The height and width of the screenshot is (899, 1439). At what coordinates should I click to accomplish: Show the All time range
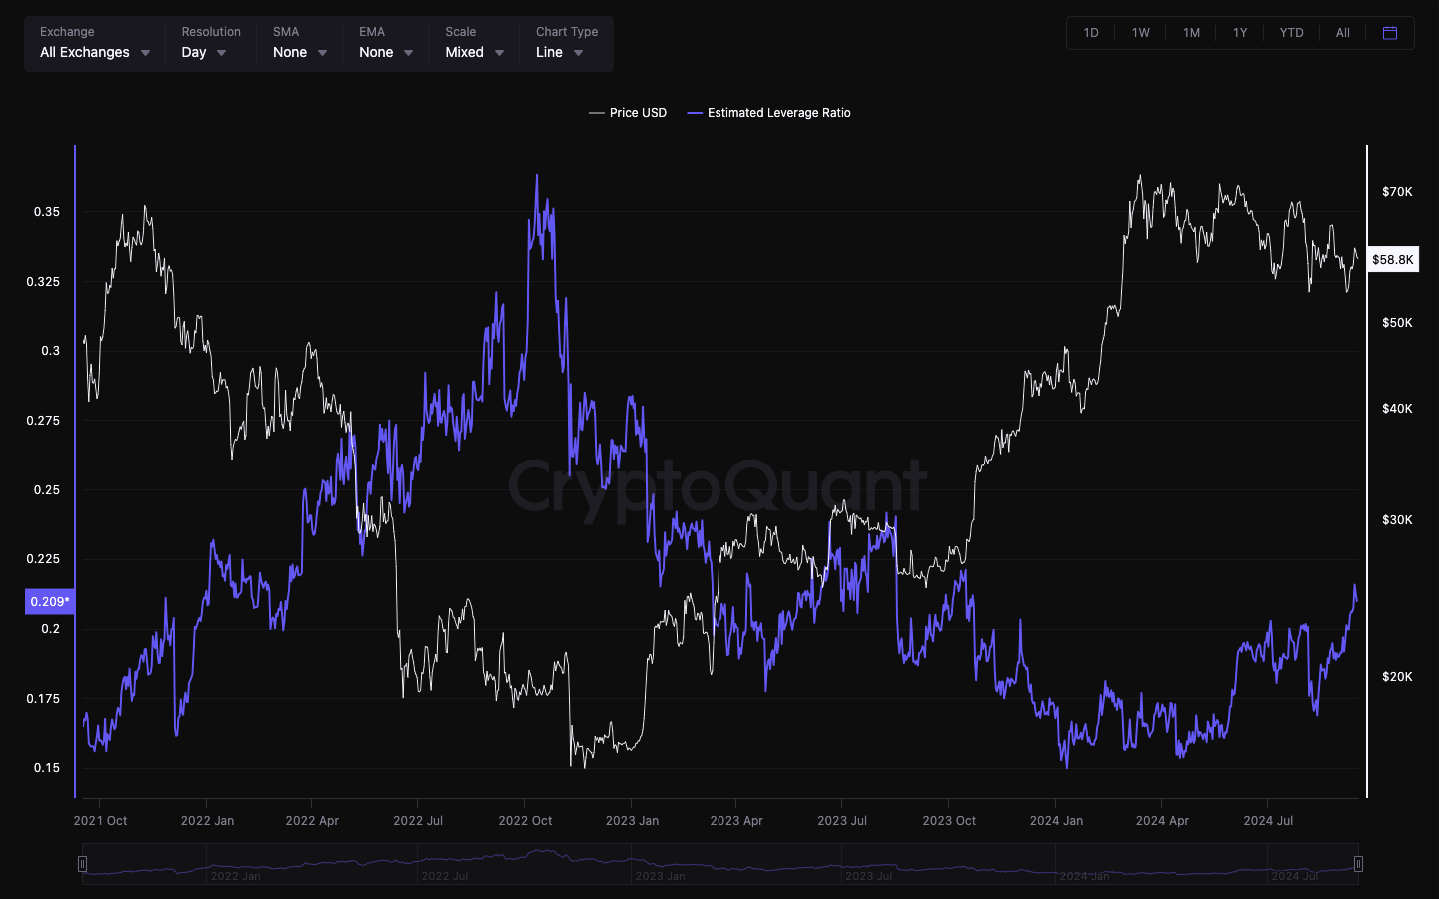pos(1343,33)
